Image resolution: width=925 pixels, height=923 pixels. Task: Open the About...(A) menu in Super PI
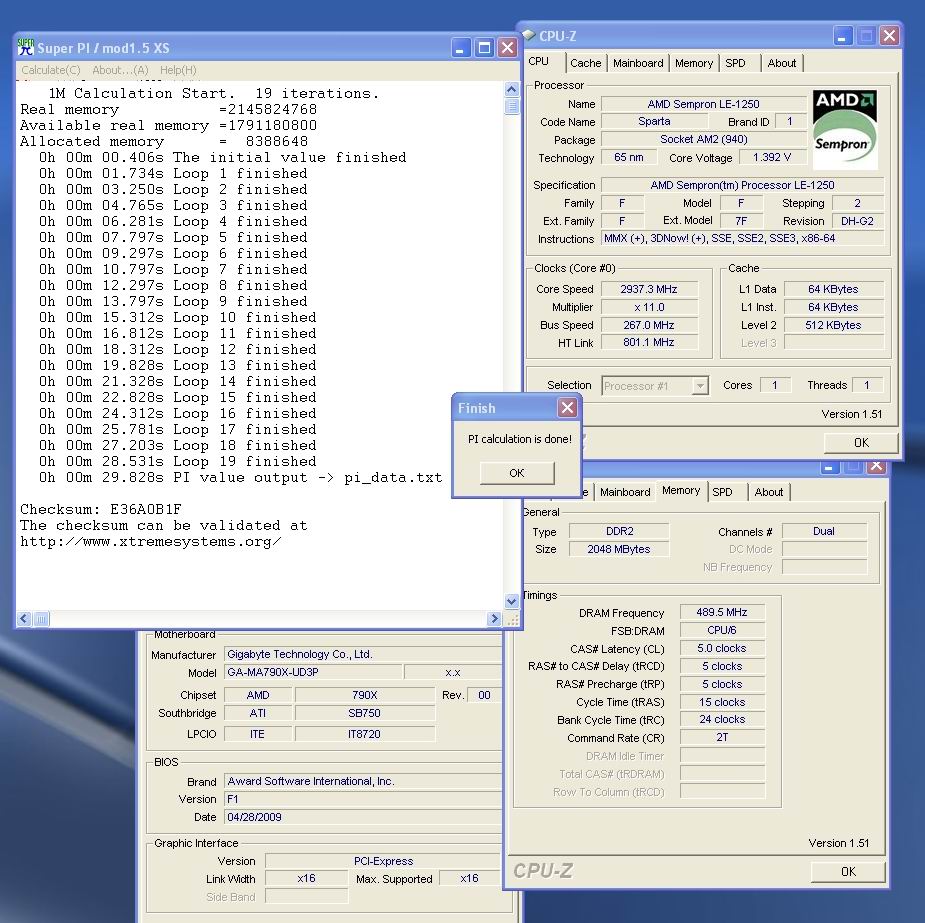click(x=120, y=70)
